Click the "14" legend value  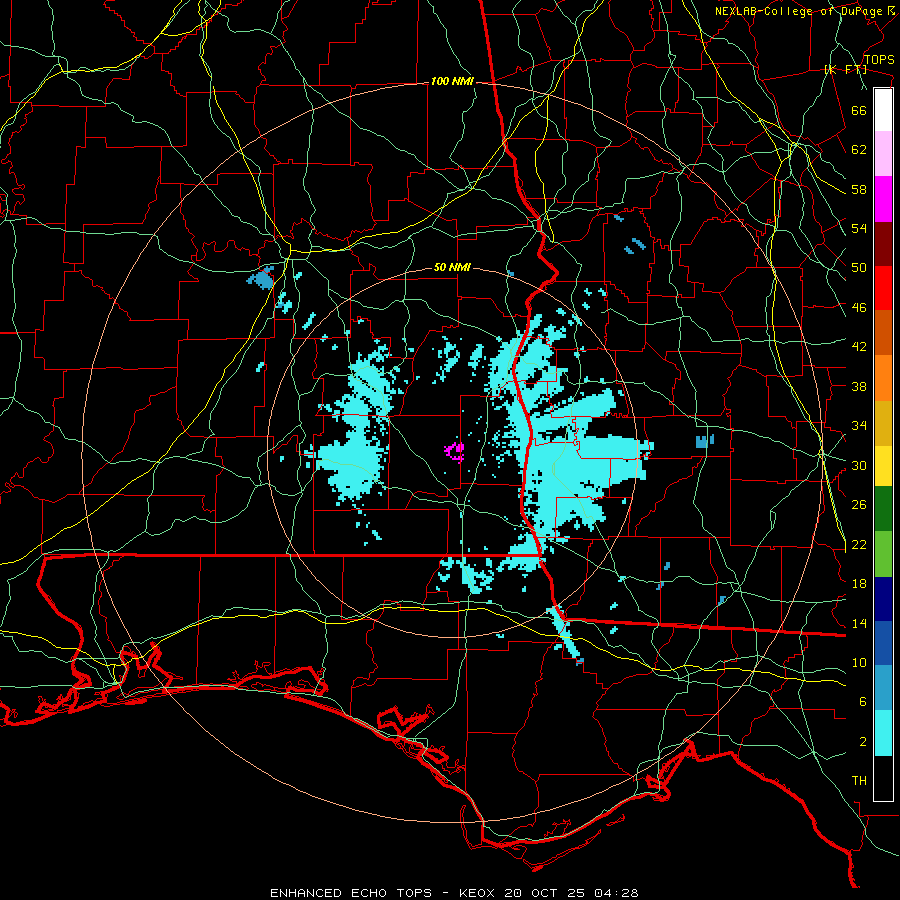coord(859,623)
